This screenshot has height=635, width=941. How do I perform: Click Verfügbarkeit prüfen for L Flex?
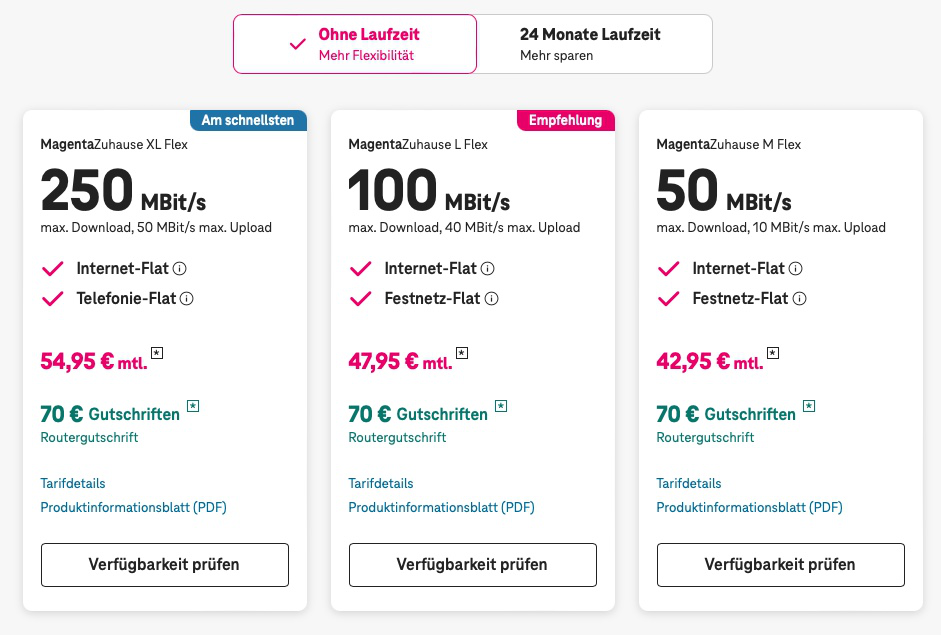pos(472,565)
